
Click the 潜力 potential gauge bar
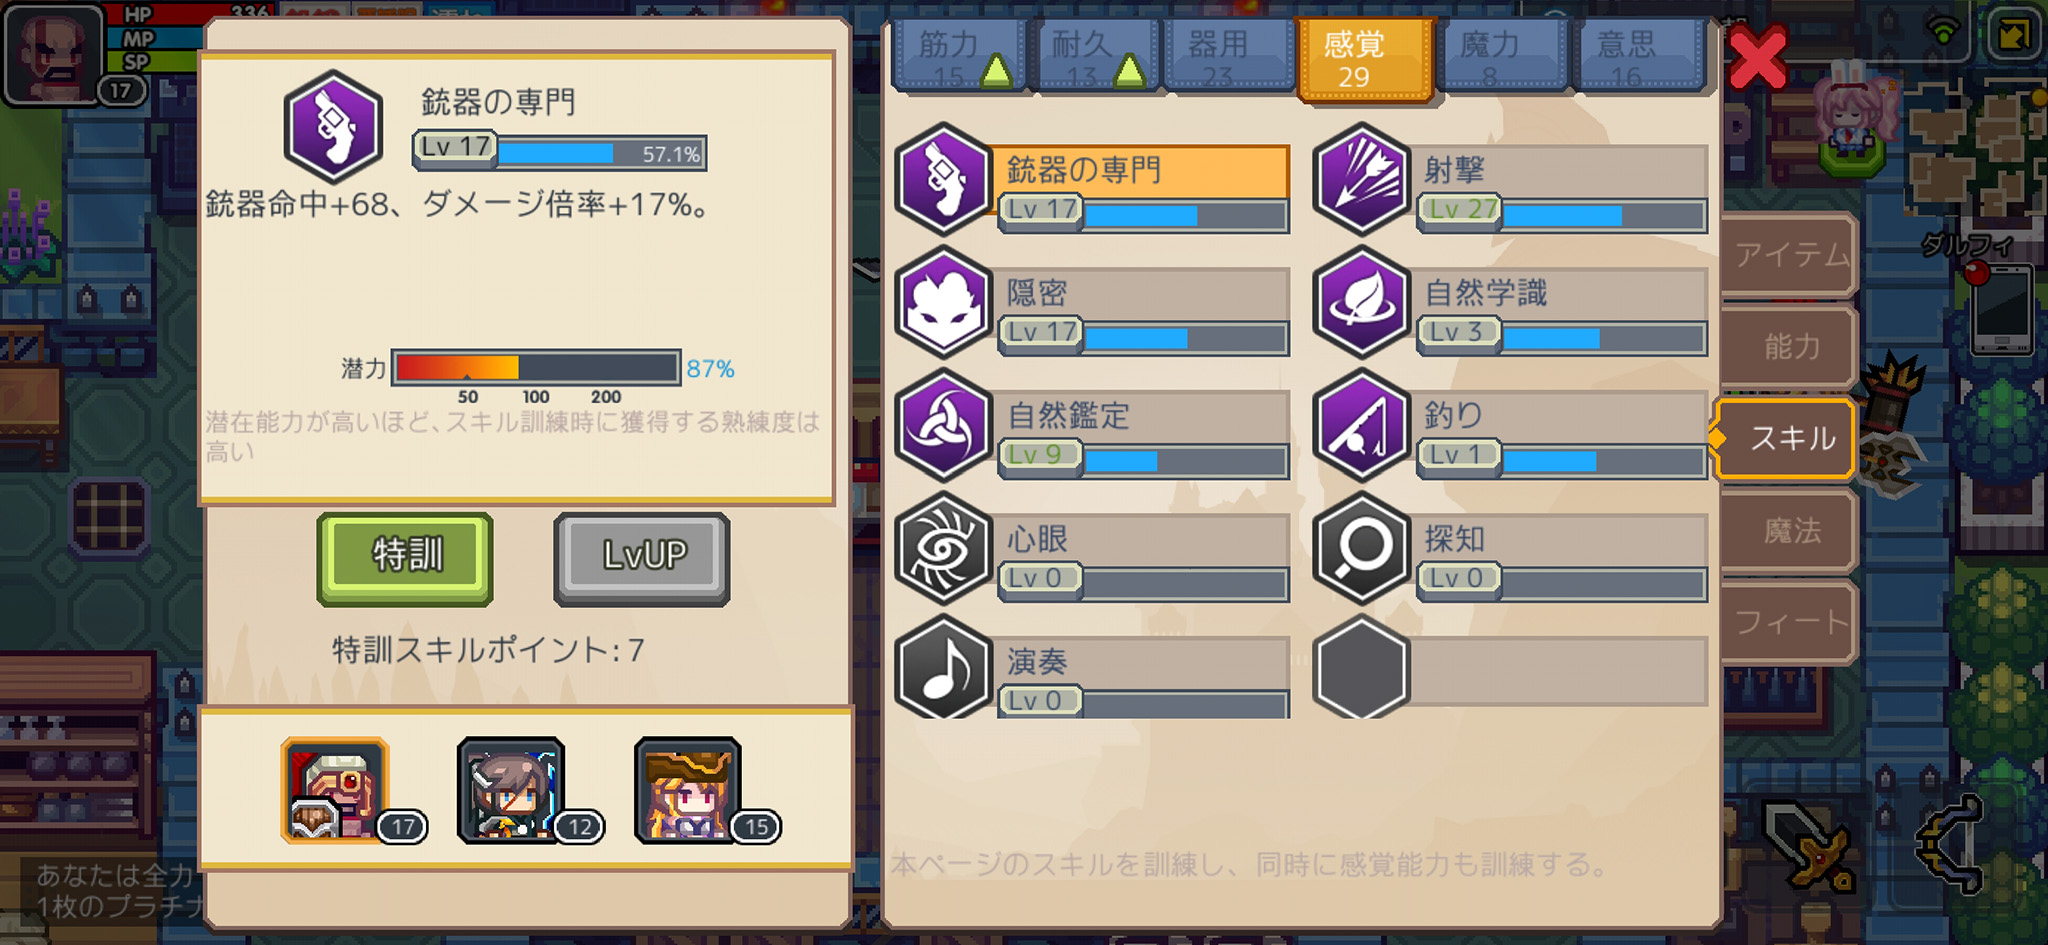pos(536,367)
